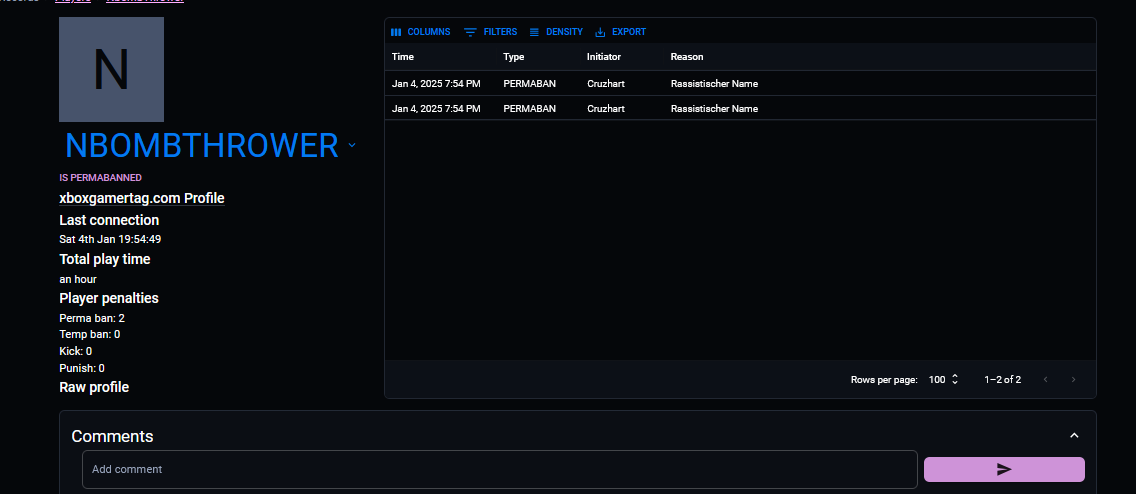The height and width of the screenshot is (494, 1136).
Task: Open xboxgamertag.com Profile link
Action: 142,198
